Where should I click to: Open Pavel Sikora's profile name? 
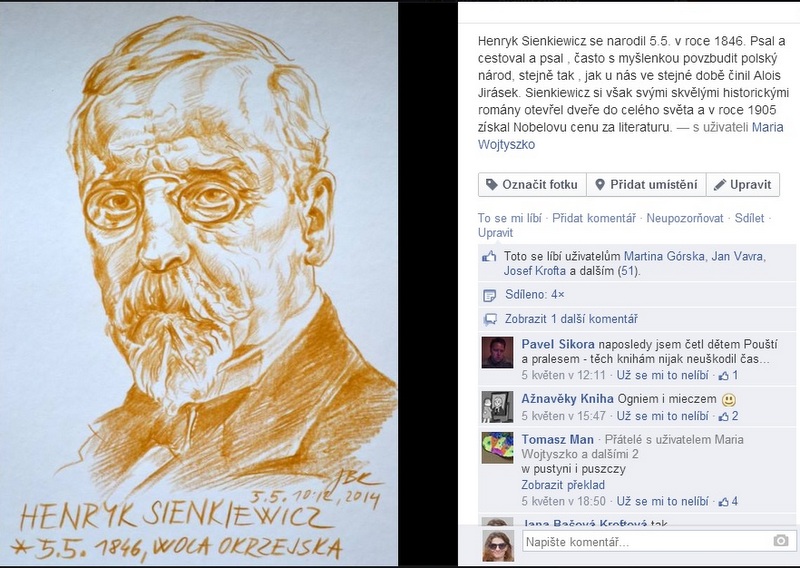[558, 344]
